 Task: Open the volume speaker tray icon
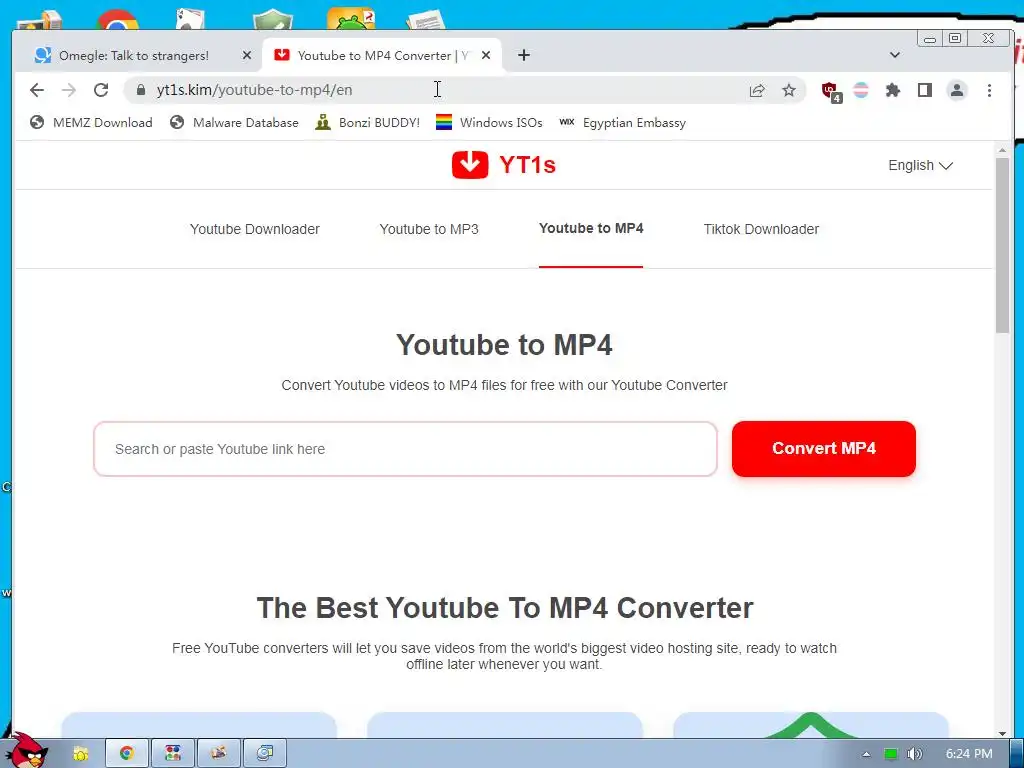pos(914,754)
